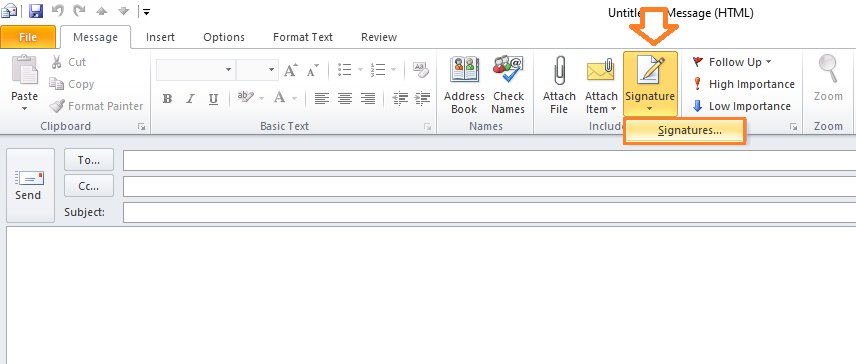The height and width of the screenshot is (364, 856).
Task: Open the Follow Up flag menu
Action: pos(732,62)
